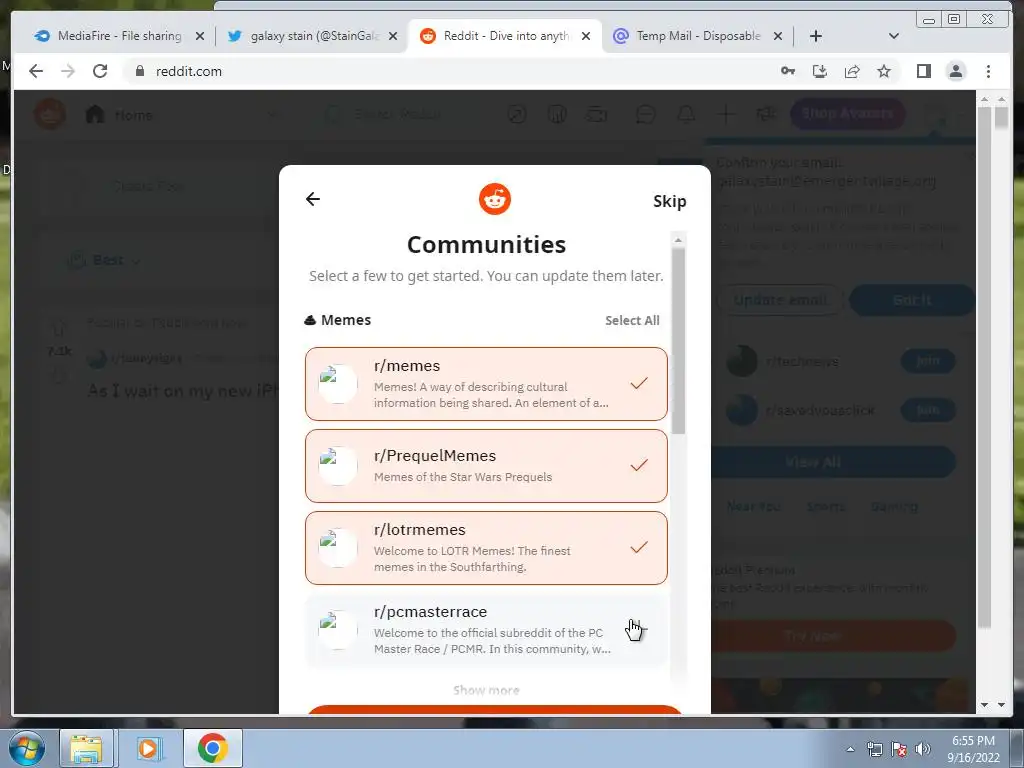The image size is (1024, 768).
Task: Skip the community selection step
Action: click(x=669, y=201)
